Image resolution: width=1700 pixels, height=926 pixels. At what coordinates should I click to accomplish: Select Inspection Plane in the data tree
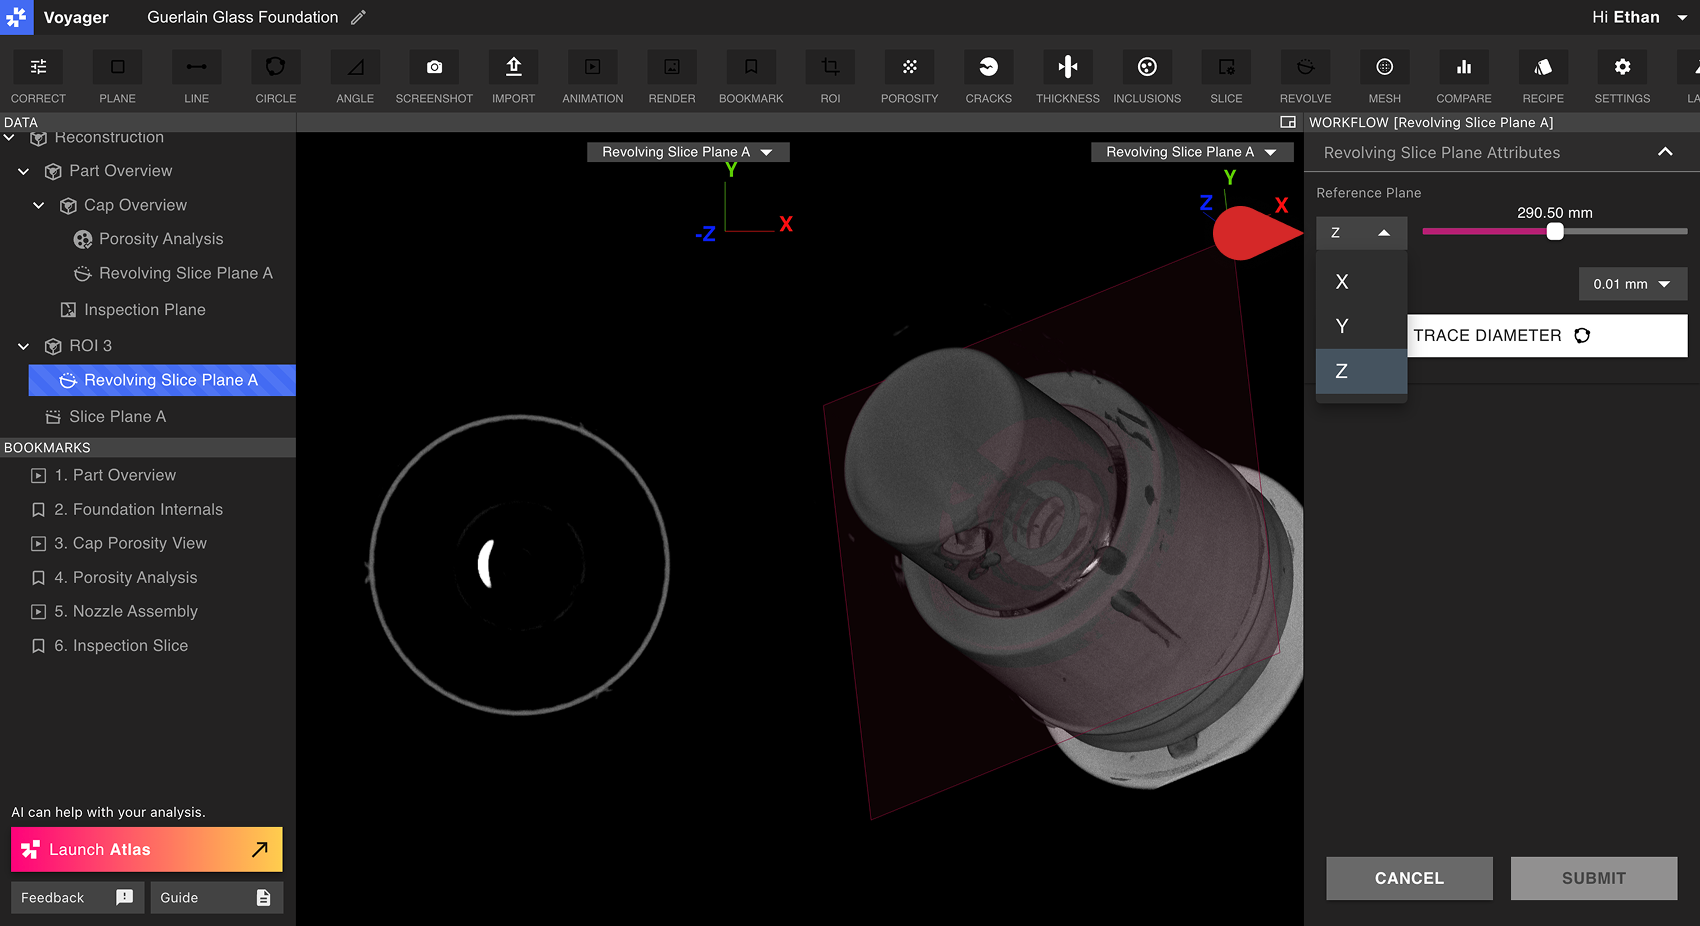[x=133, y=310]
